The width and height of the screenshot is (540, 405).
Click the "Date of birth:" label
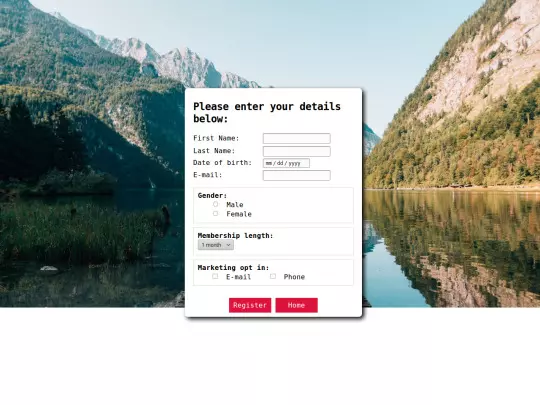coord(222,163)
